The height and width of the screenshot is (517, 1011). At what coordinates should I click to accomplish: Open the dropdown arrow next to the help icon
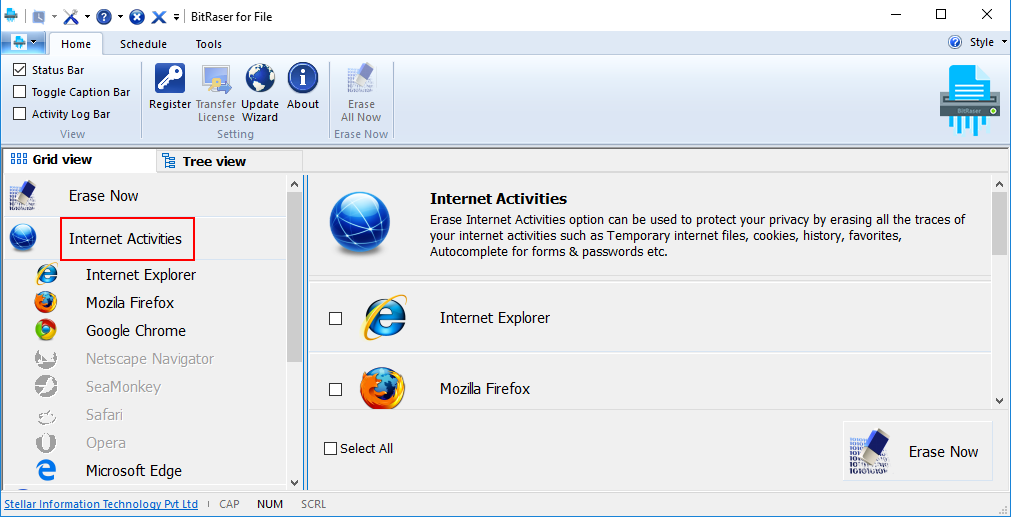click(120, 17)
